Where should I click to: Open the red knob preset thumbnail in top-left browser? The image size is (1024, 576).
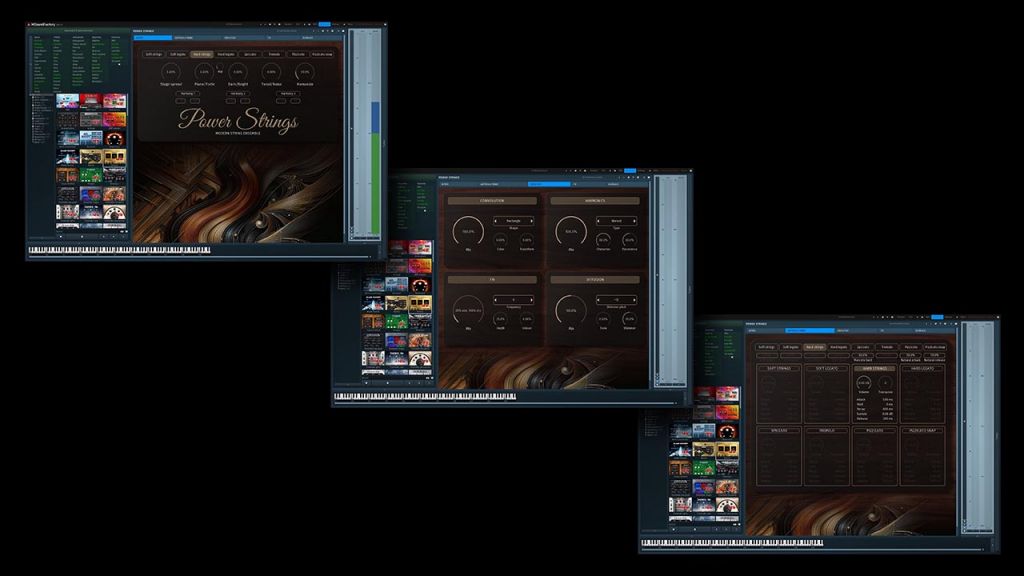pyautogui.click(x=114, y=138)
